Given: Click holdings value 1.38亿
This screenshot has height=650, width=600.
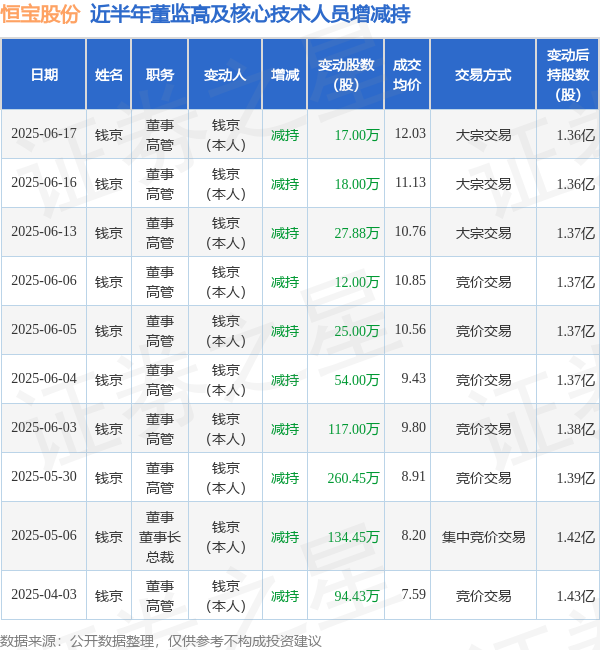Looking at the screenshot, I should tap(576, 429).
